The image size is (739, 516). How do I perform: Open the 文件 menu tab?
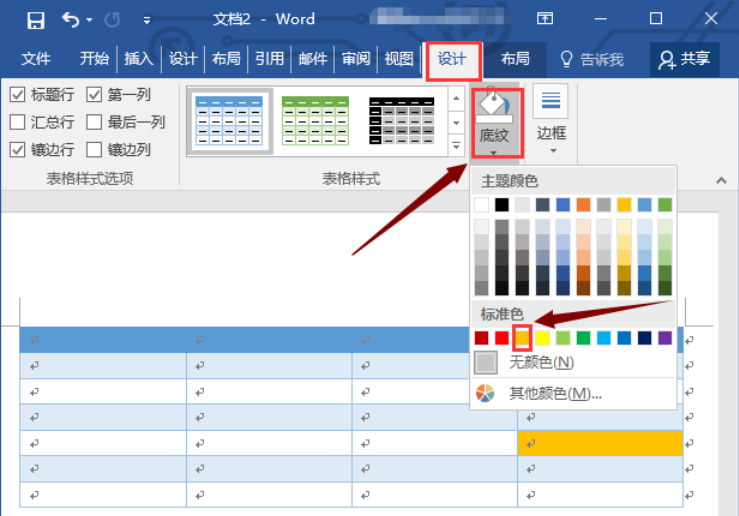tap(36, 59)
